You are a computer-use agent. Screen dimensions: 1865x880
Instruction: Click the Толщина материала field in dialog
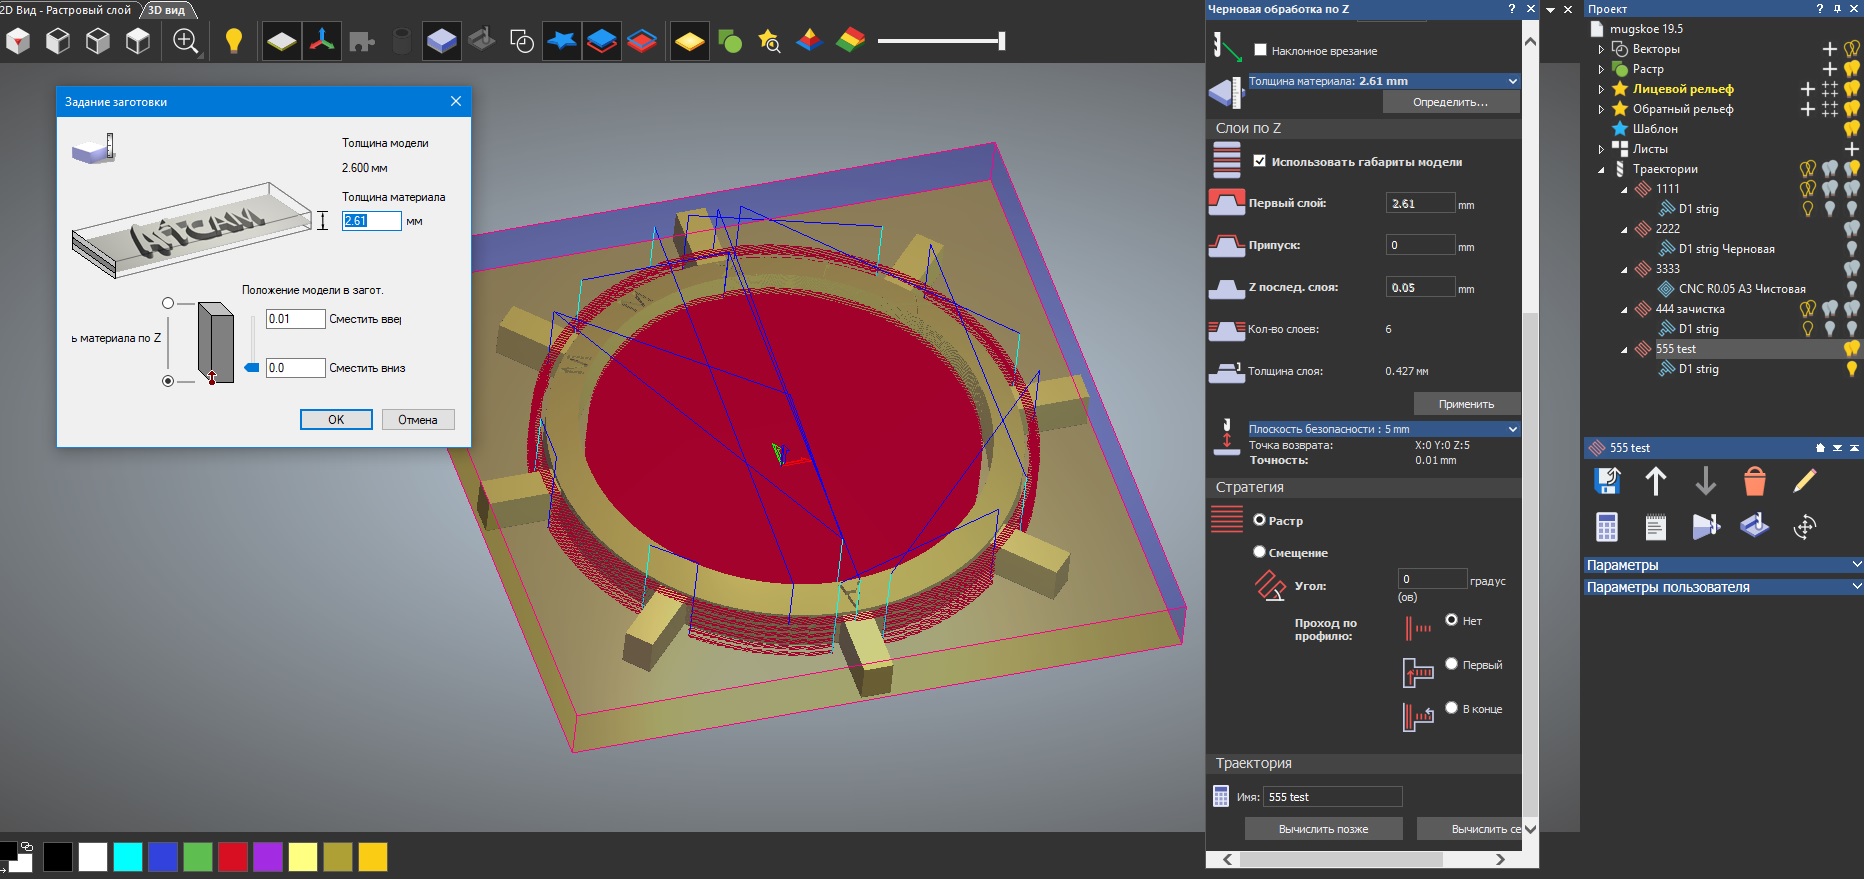coord(371,221)
